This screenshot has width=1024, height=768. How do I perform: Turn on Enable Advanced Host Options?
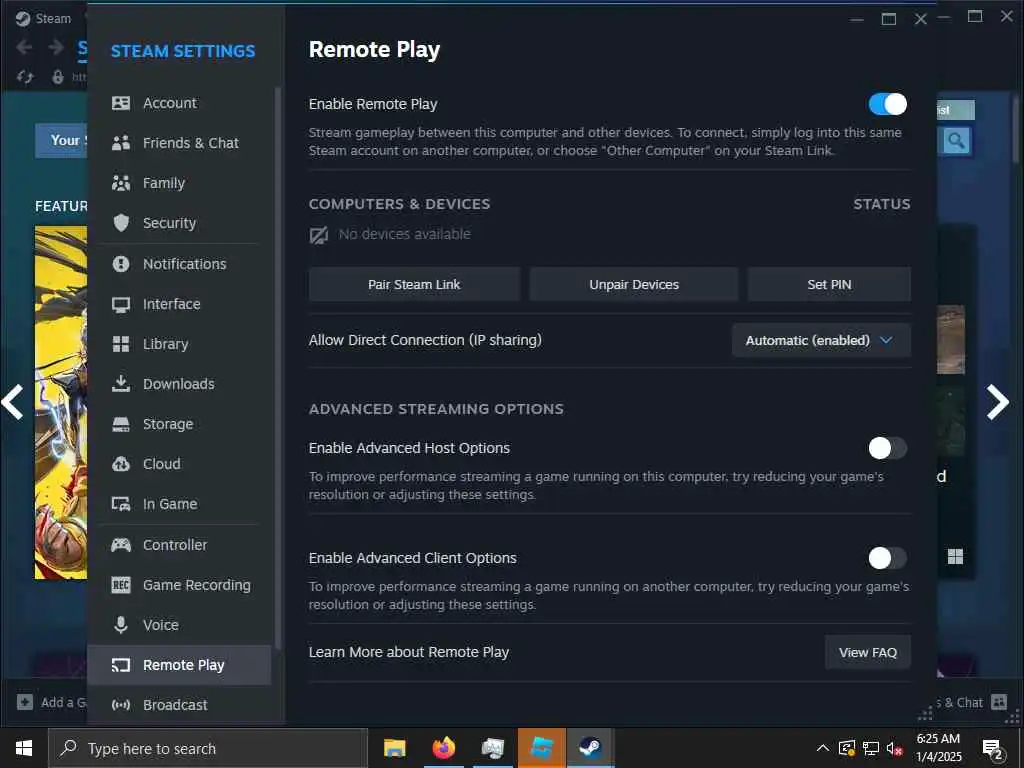point(888,448)
